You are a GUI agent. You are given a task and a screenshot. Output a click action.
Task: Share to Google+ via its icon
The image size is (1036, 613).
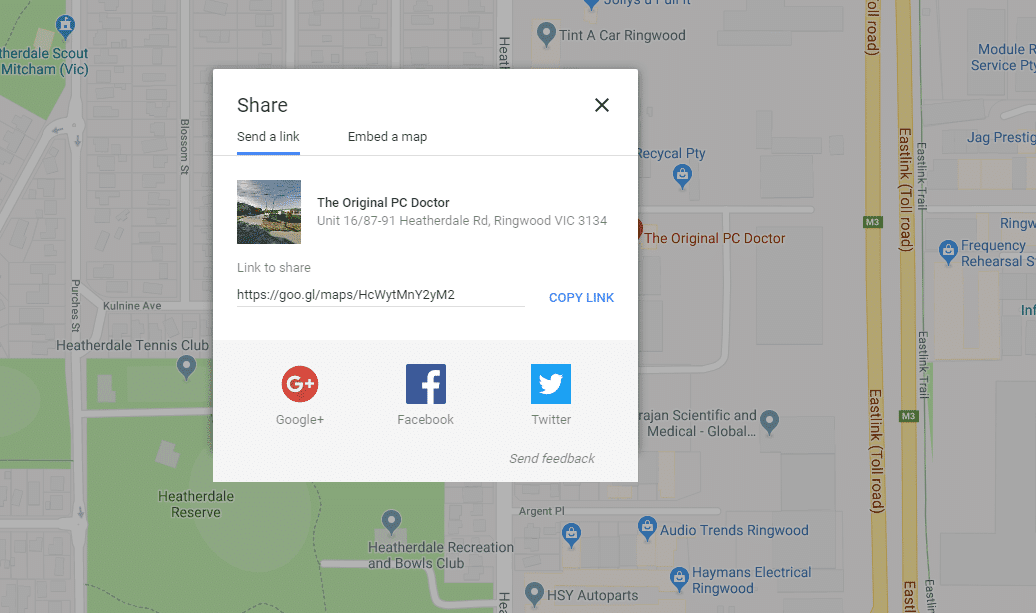(x=299, y=383)
